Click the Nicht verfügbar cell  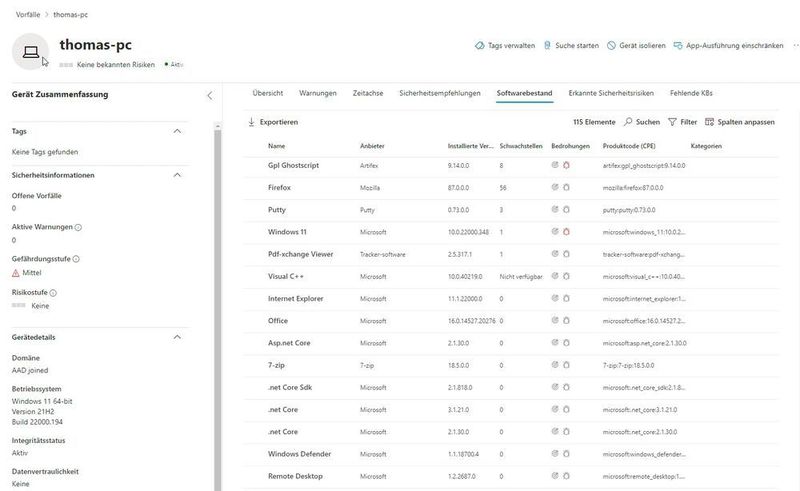521,277
